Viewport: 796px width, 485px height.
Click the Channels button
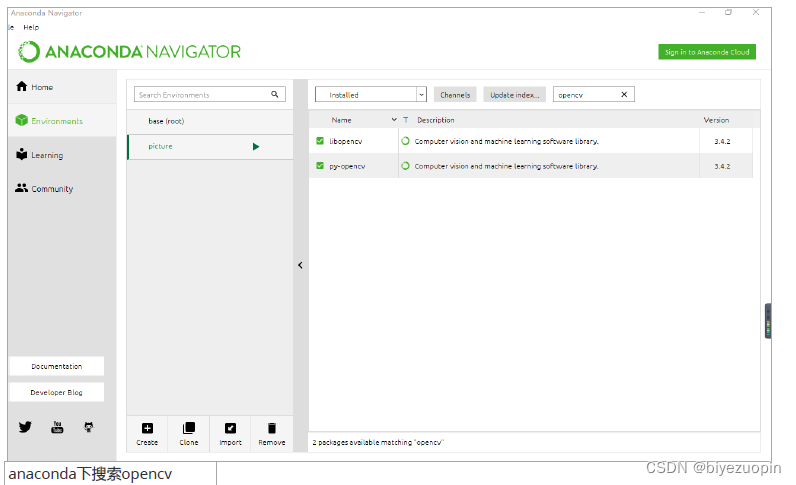click(455, 95)
